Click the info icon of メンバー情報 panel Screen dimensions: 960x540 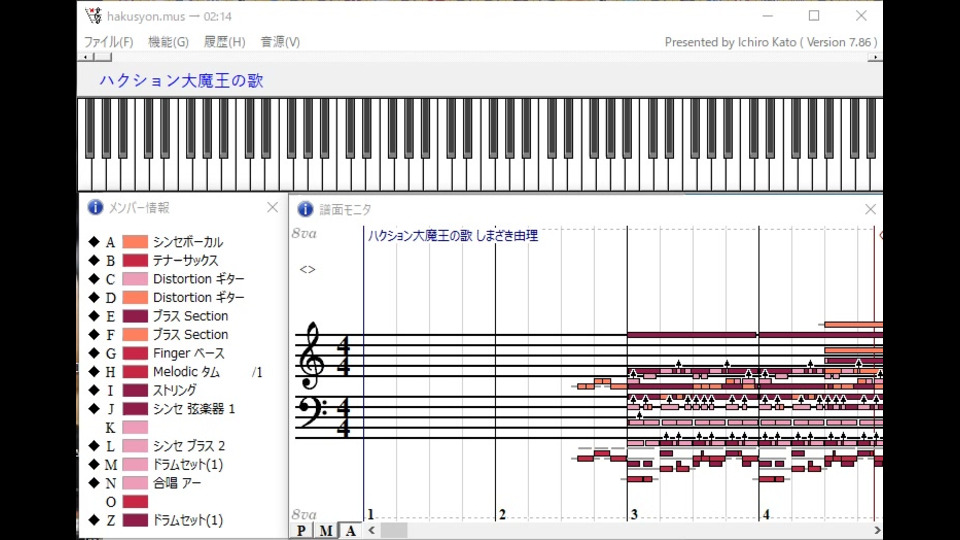(x=95, y=208)
